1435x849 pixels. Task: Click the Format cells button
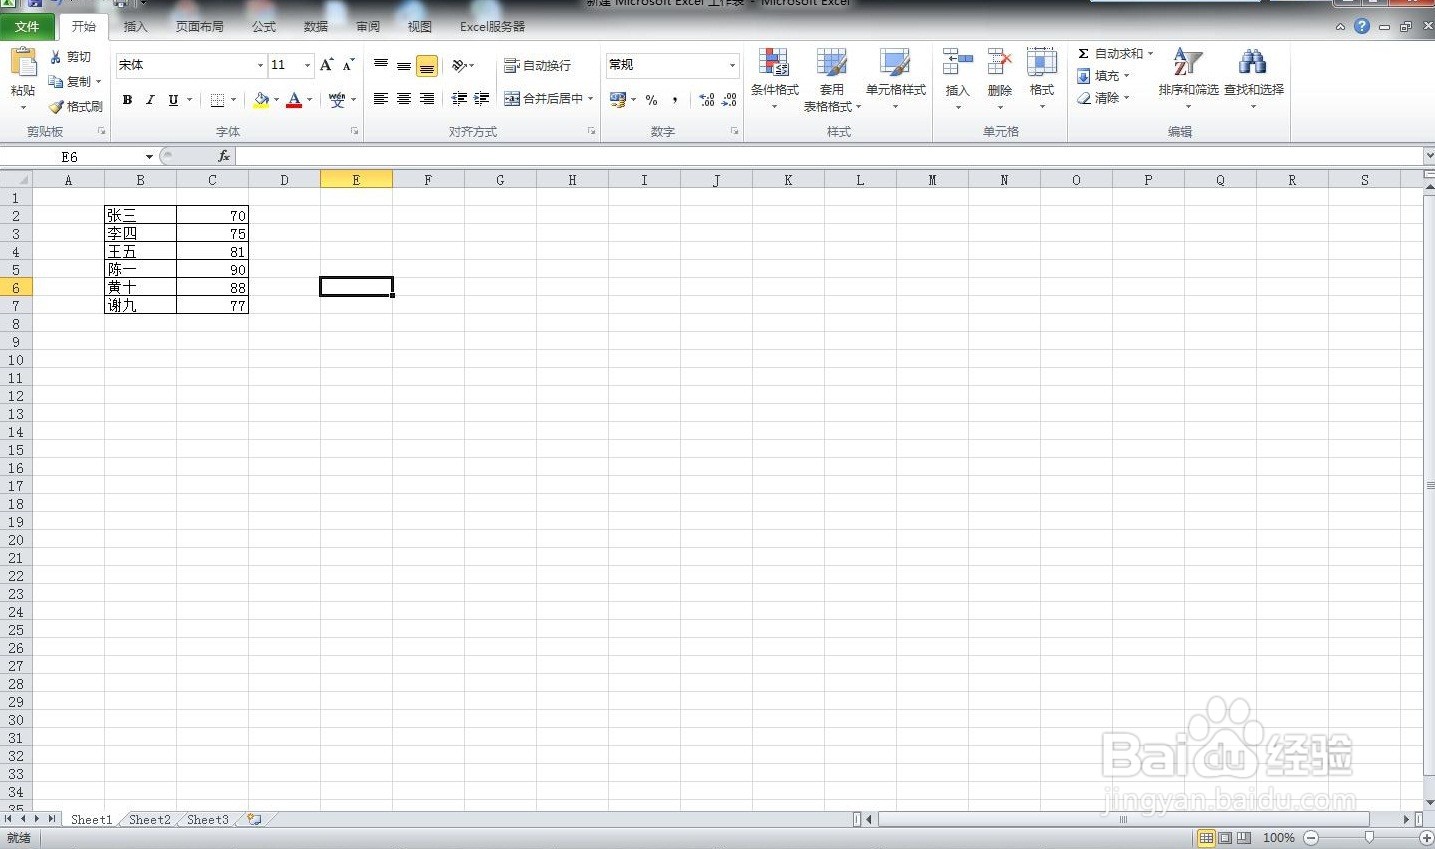coord(1042,78)
